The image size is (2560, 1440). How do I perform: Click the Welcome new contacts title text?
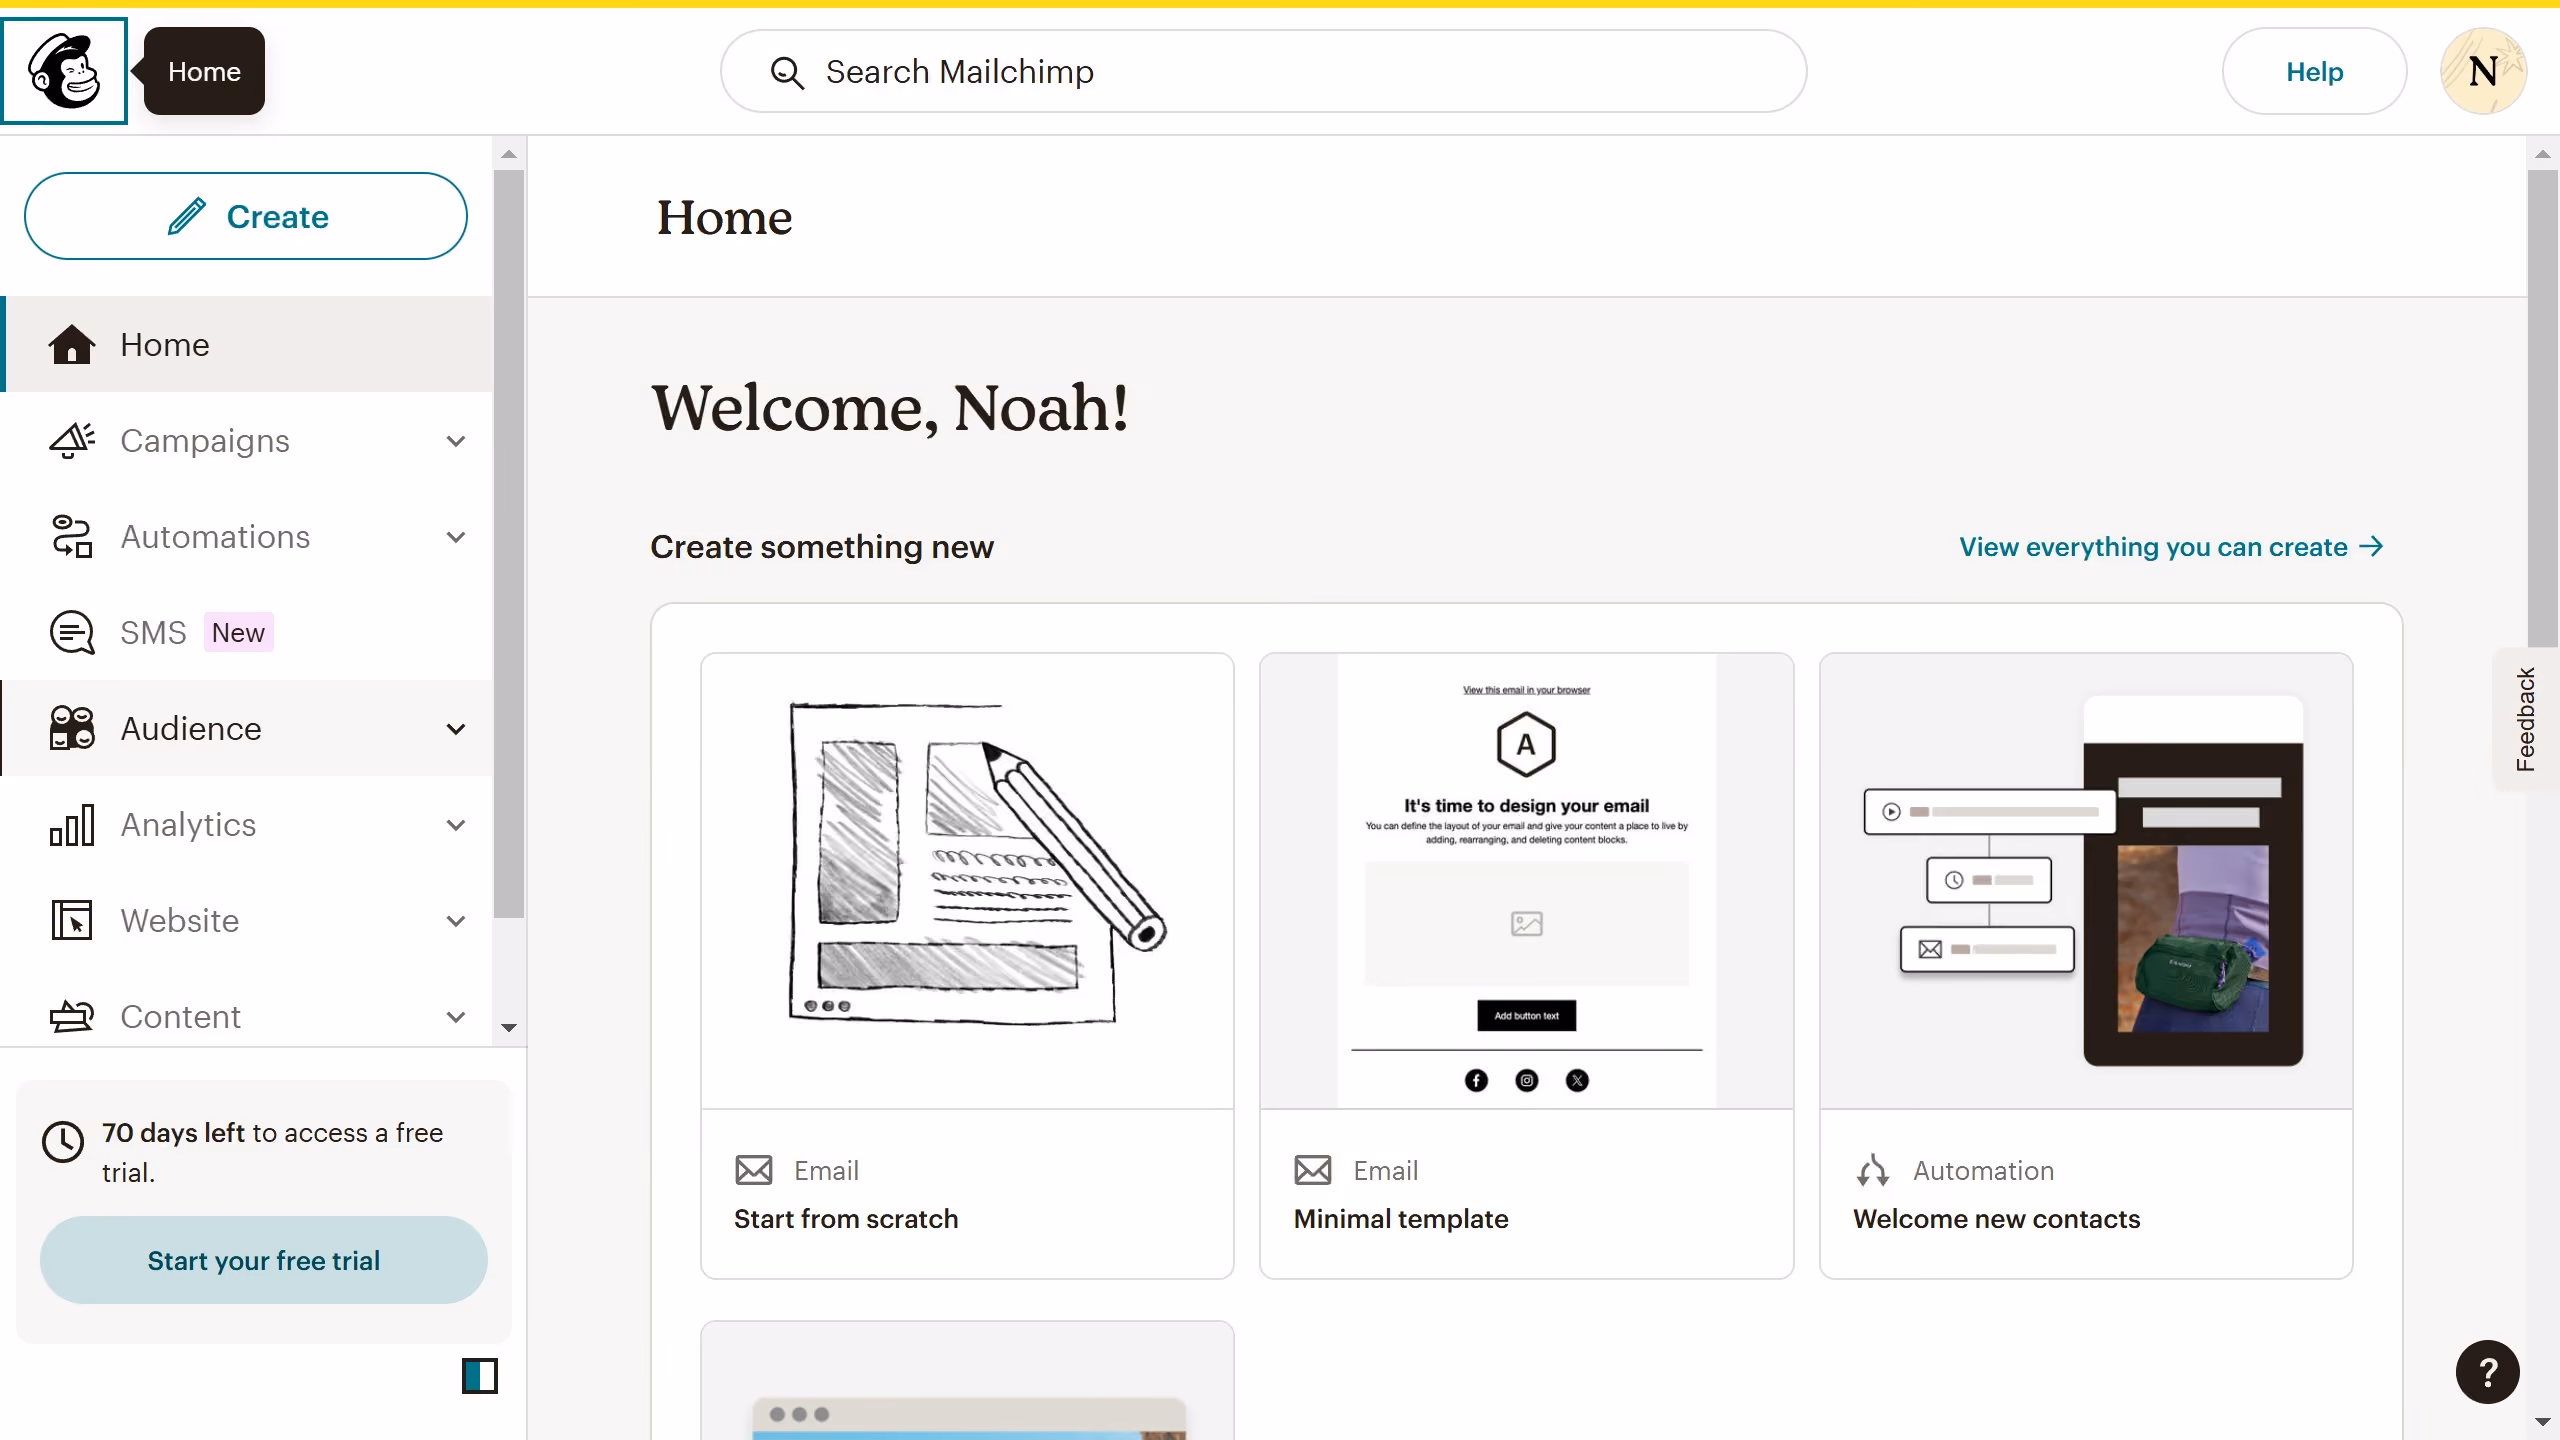click(x=1997, y=1219)
